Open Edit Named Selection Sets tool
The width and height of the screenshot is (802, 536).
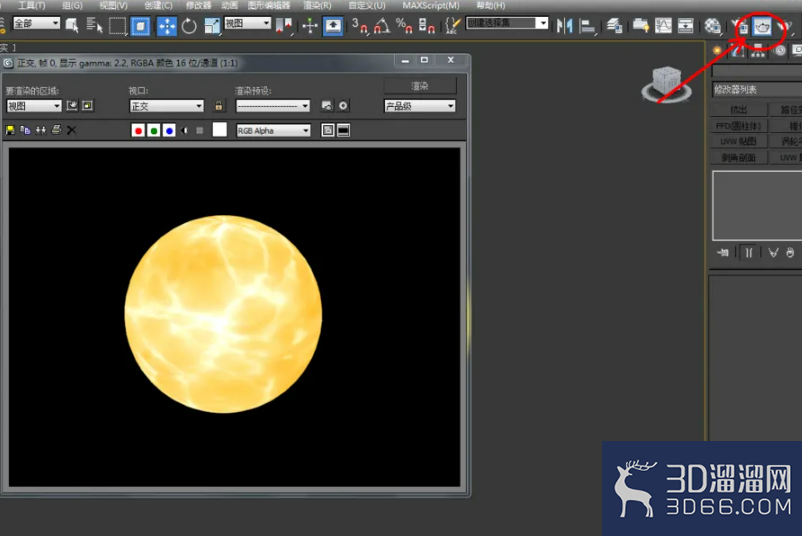pos(452,25)
